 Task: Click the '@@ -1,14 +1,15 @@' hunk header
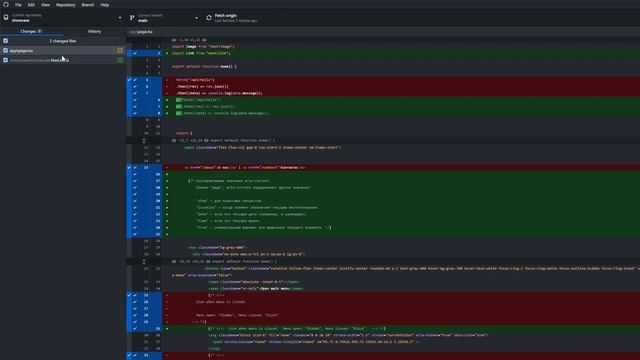tap(189, 40)
